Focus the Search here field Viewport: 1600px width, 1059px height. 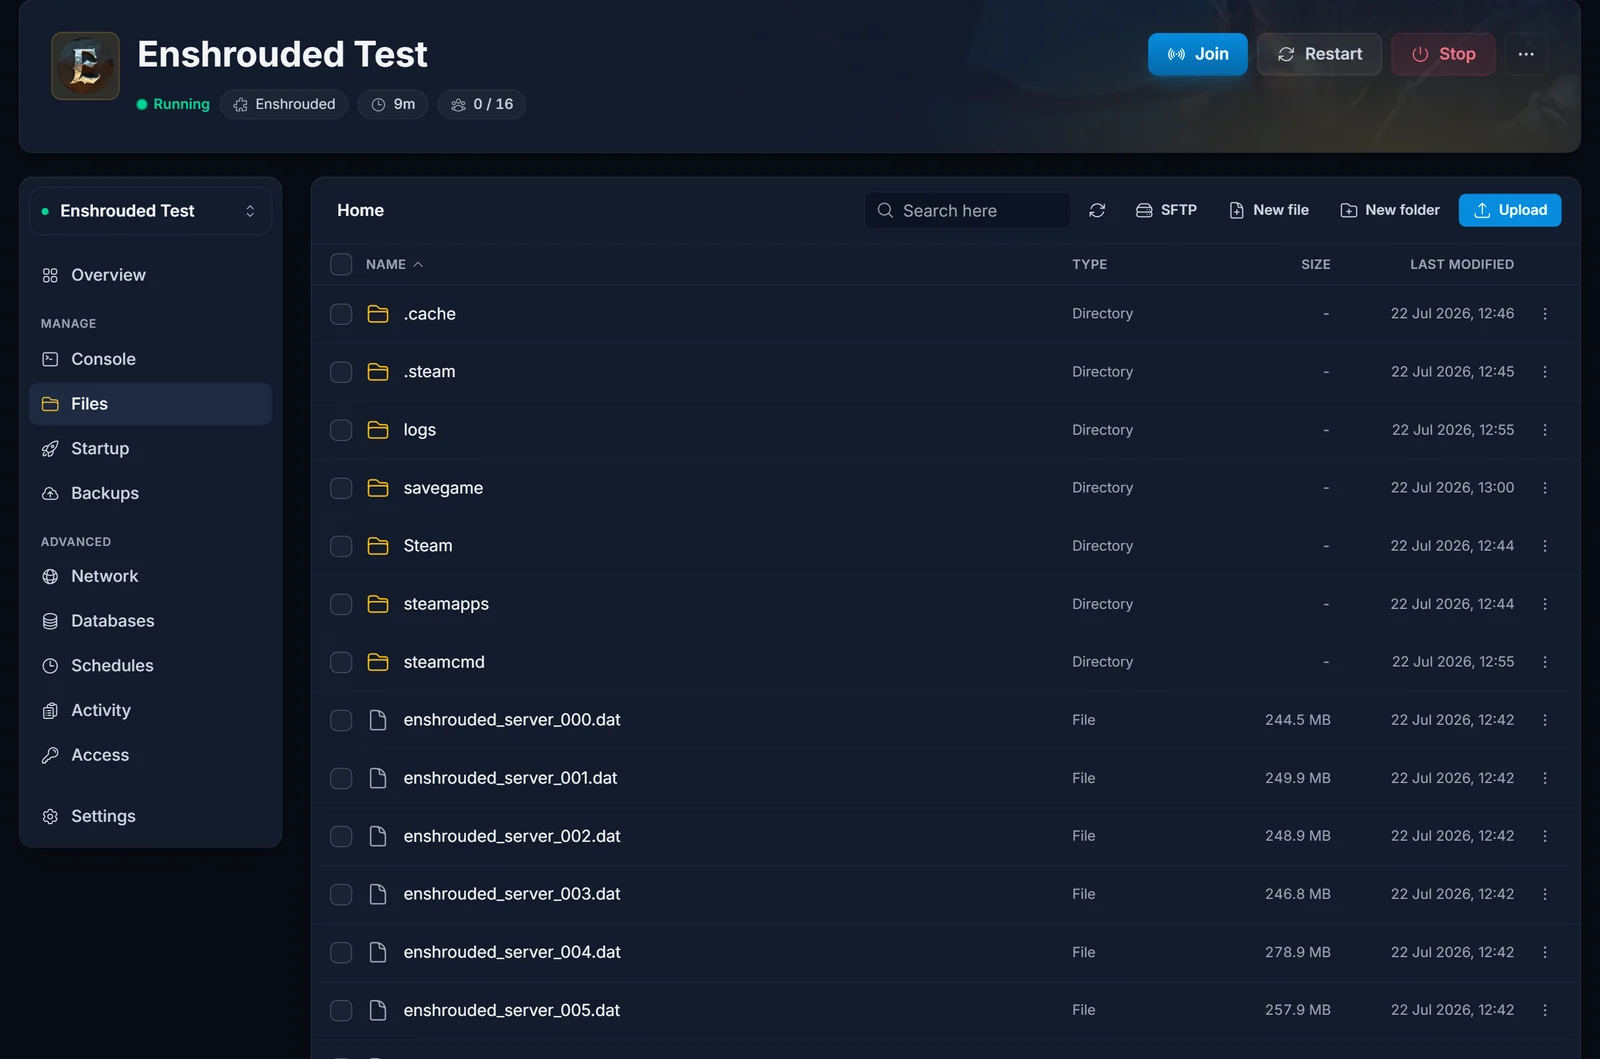tap(967, 210)
